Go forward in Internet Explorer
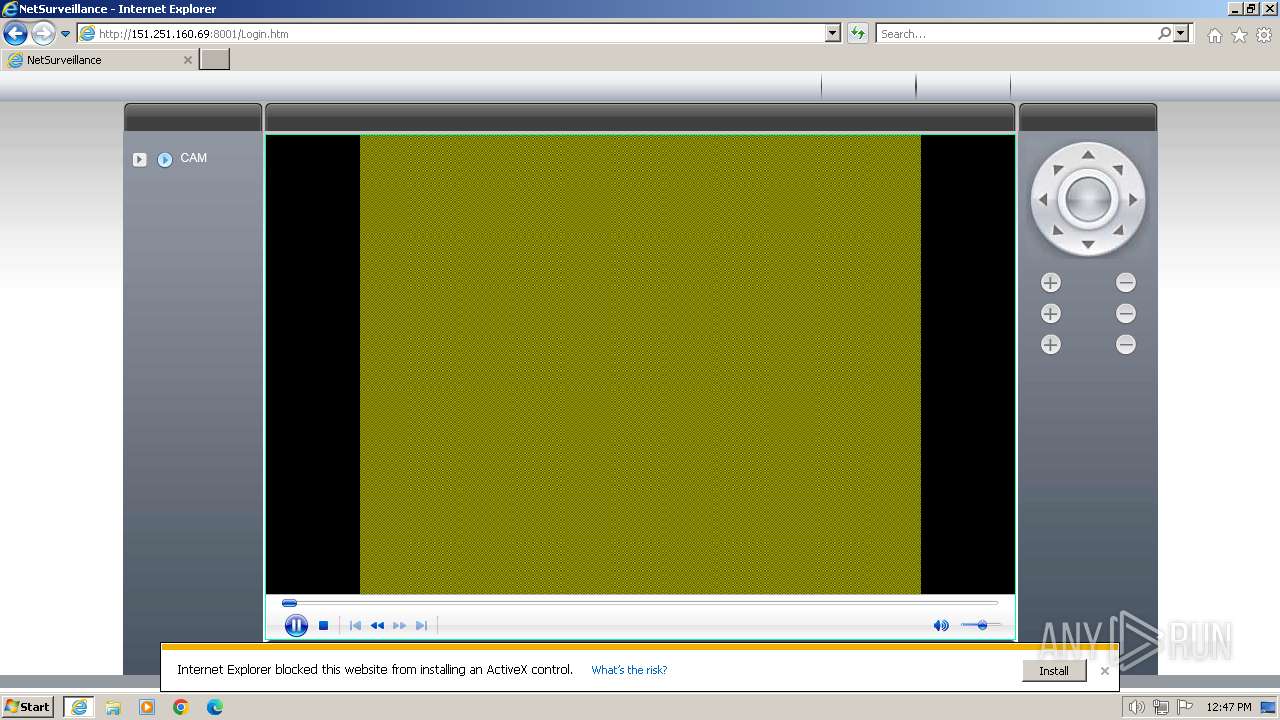The image size is (1280, 720). [42, 33]
